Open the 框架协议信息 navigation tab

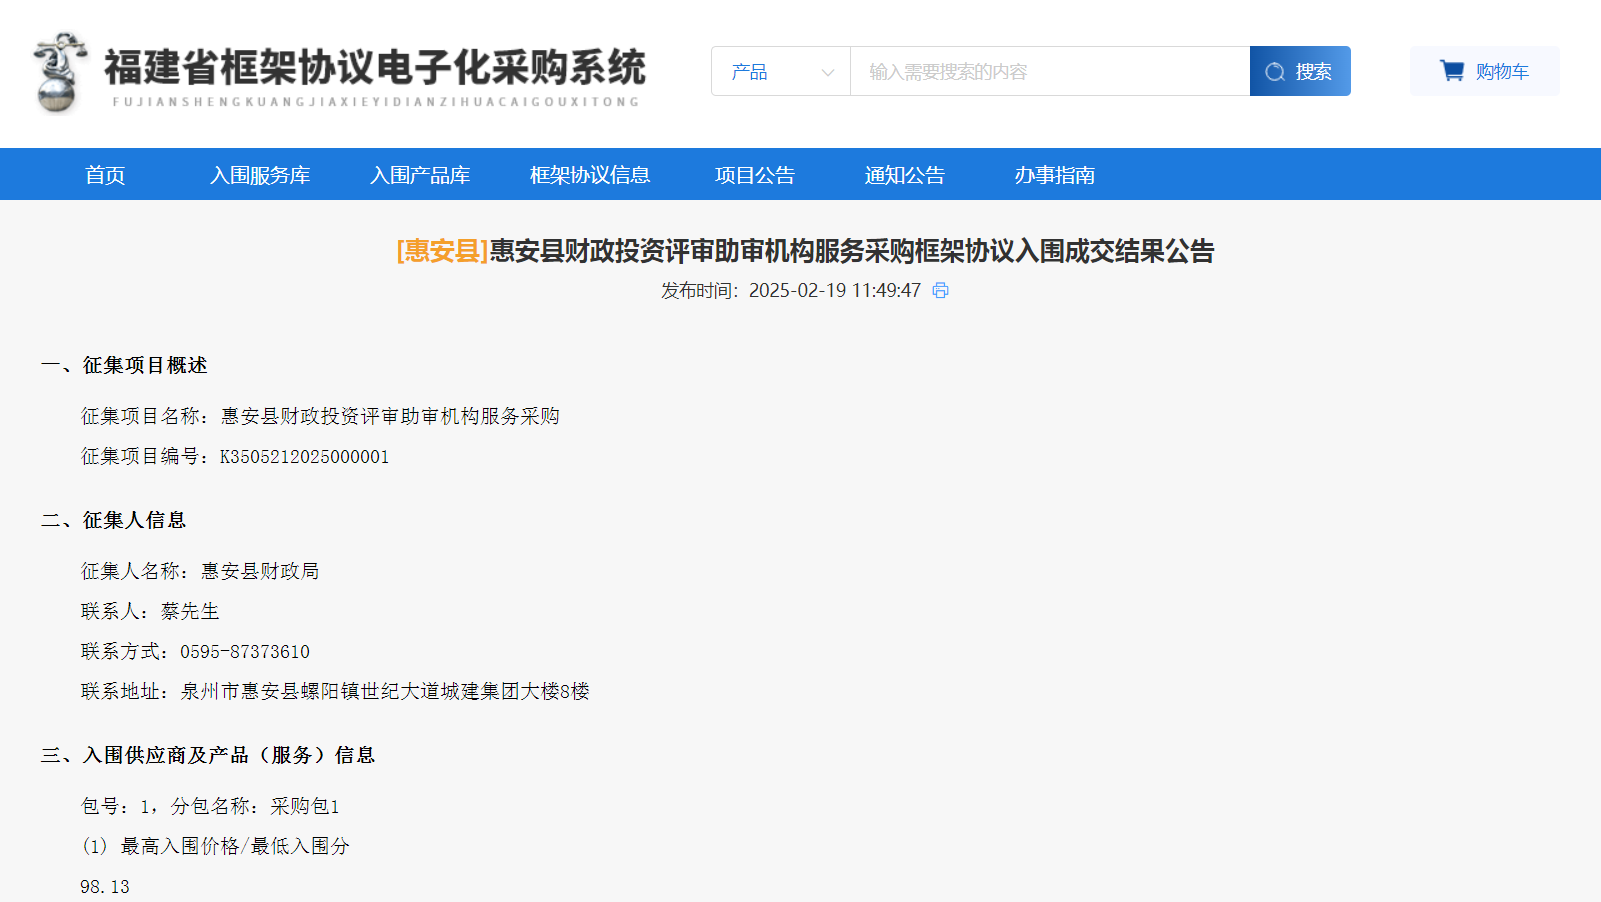pos(590,175)
